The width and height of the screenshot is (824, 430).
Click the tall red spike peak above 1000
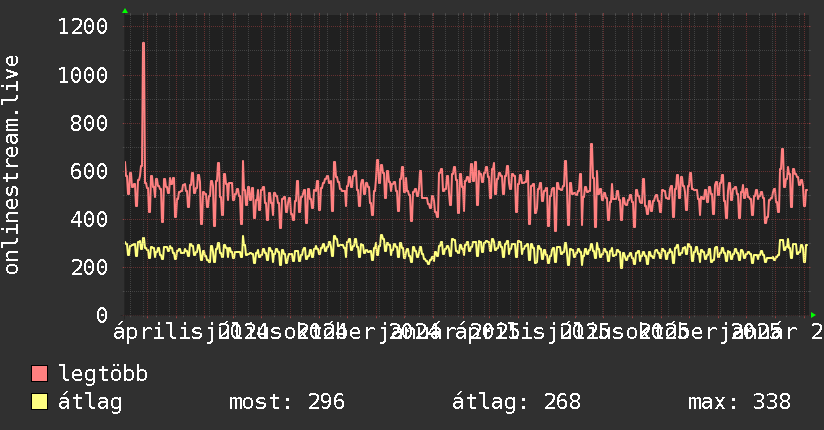pos(143,44)
